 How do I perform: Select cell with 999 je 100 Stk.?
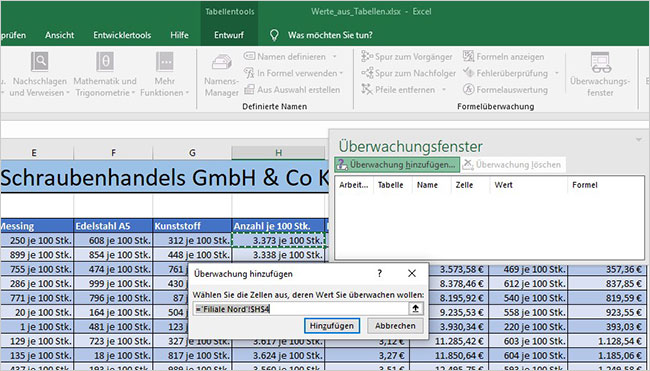coord(113,284)
